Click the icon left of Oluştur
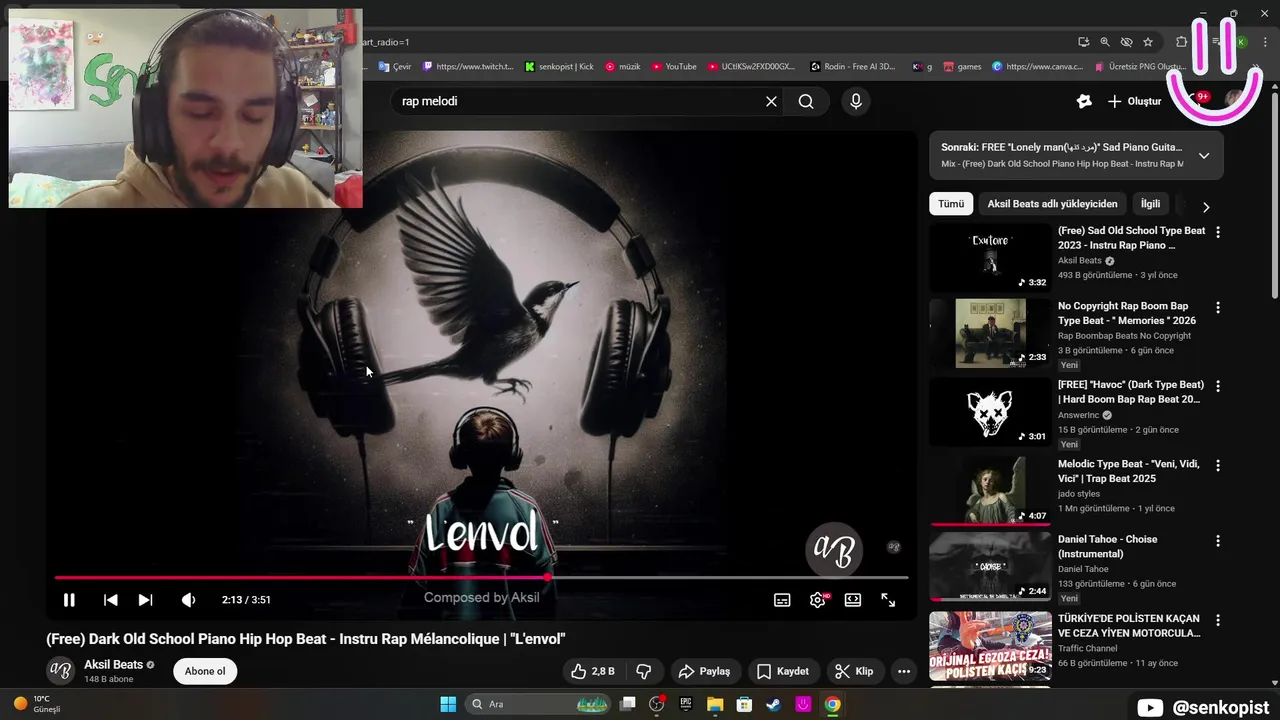The width and height of the screenshot is (1280, 720). pyautogui.click(x=1084, y=101)
